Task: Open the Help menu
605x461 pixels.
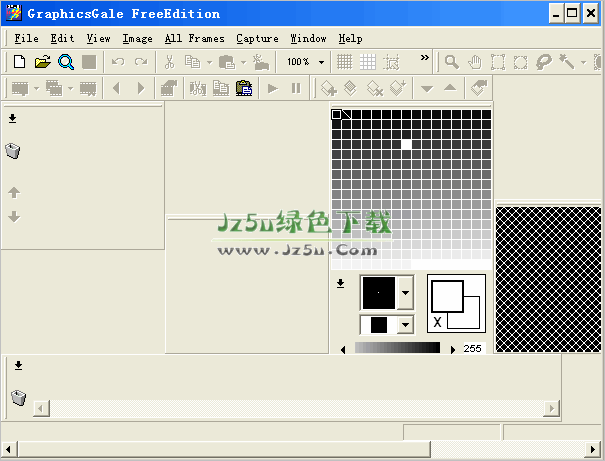Action: [x=350, y=39]
